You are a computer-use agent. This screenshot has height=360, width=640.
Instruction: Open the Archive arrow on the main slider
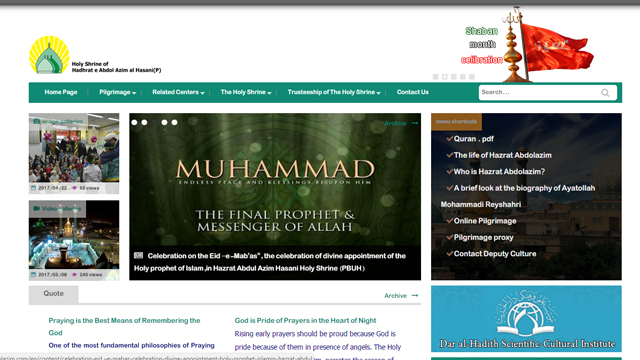coord(415,123)
